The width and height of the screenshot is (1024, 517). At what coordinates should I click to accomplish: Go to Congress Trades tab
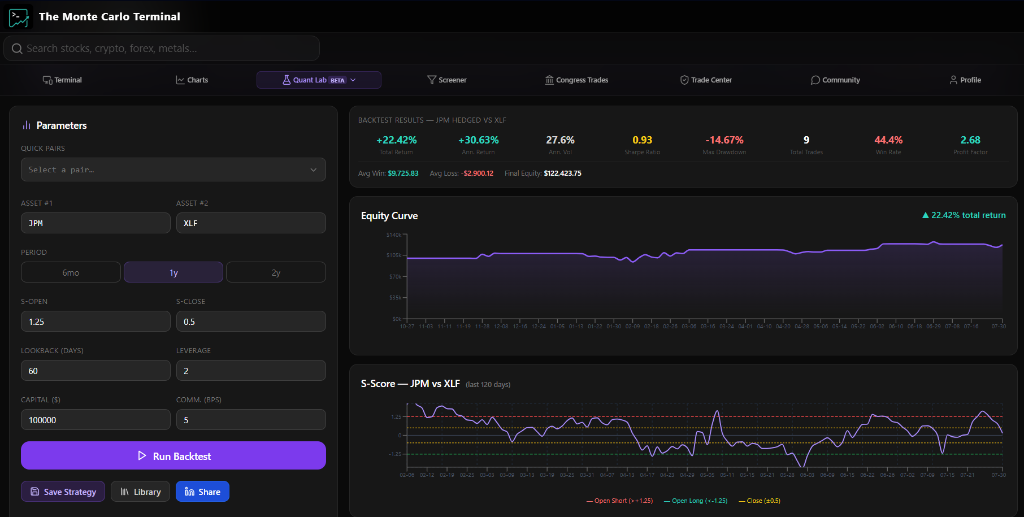click(x=577, y=80)
